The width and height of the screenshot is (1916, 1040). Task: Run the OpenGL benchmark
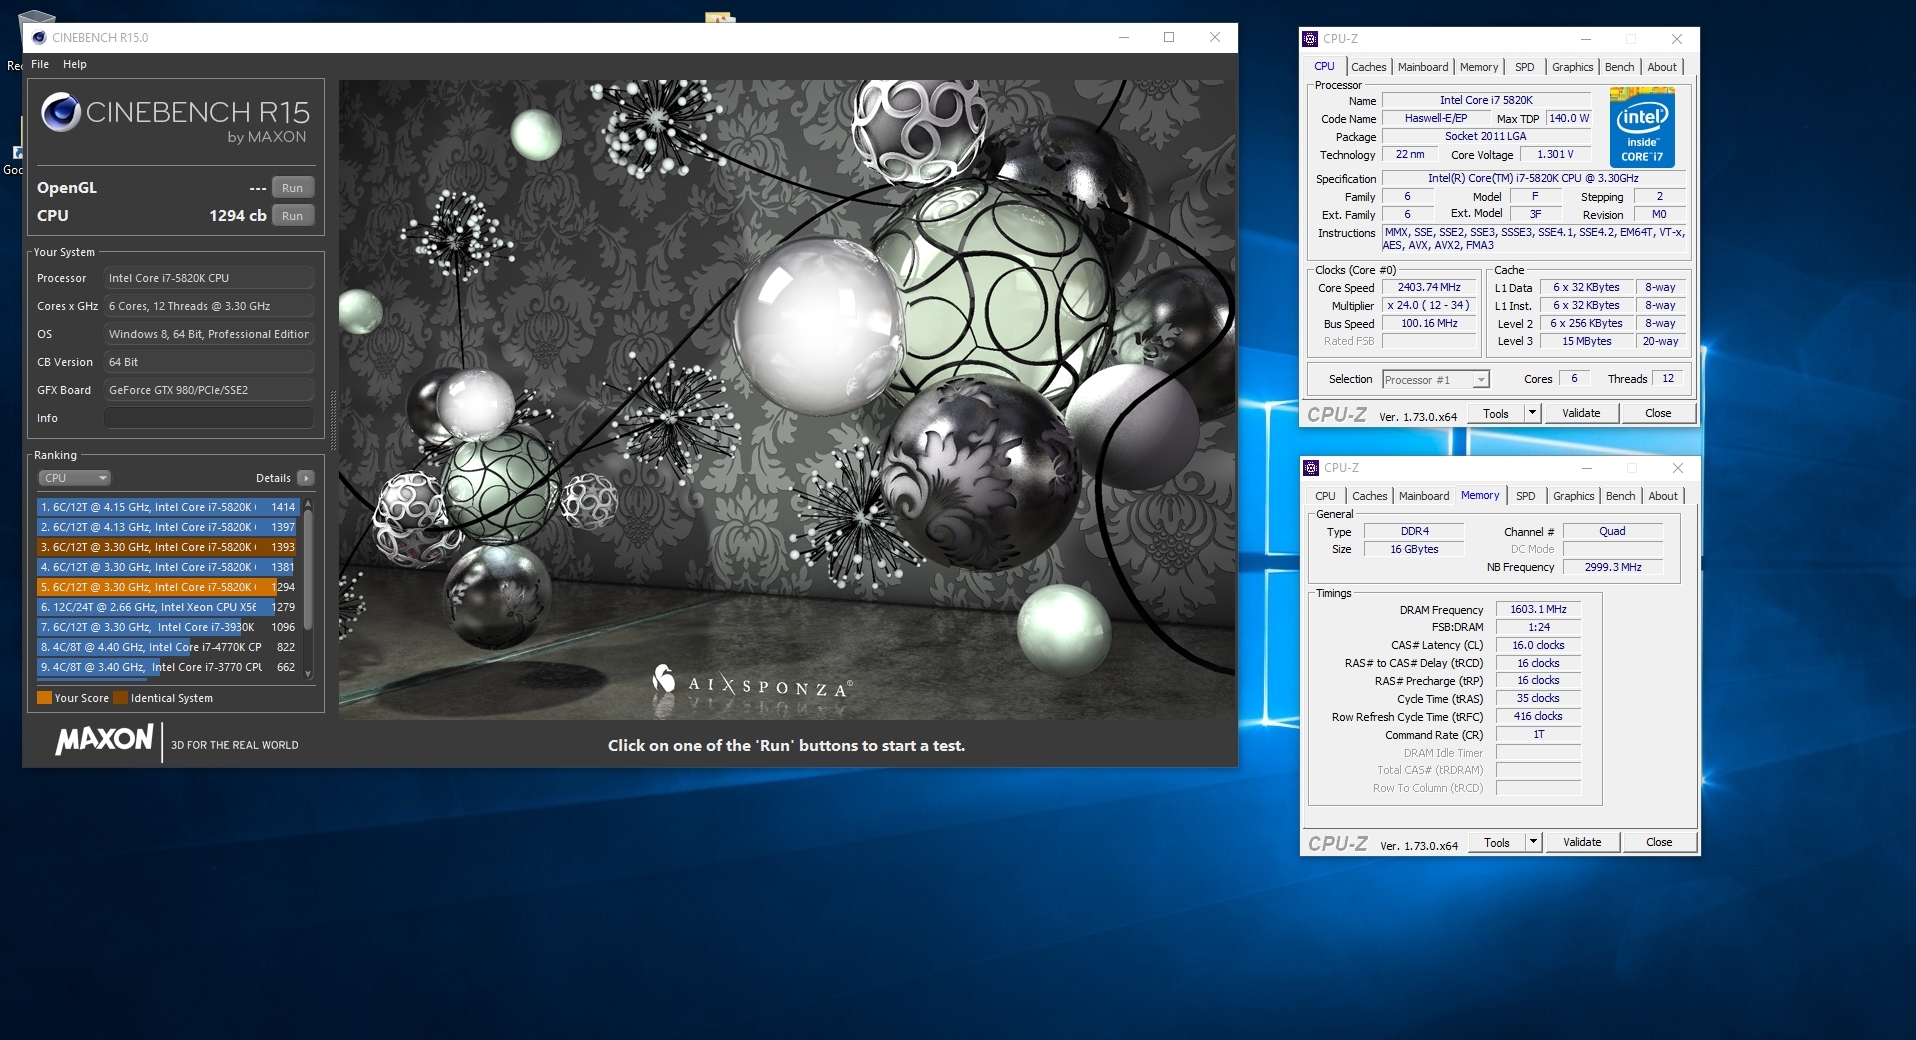(x=293, y=188)
